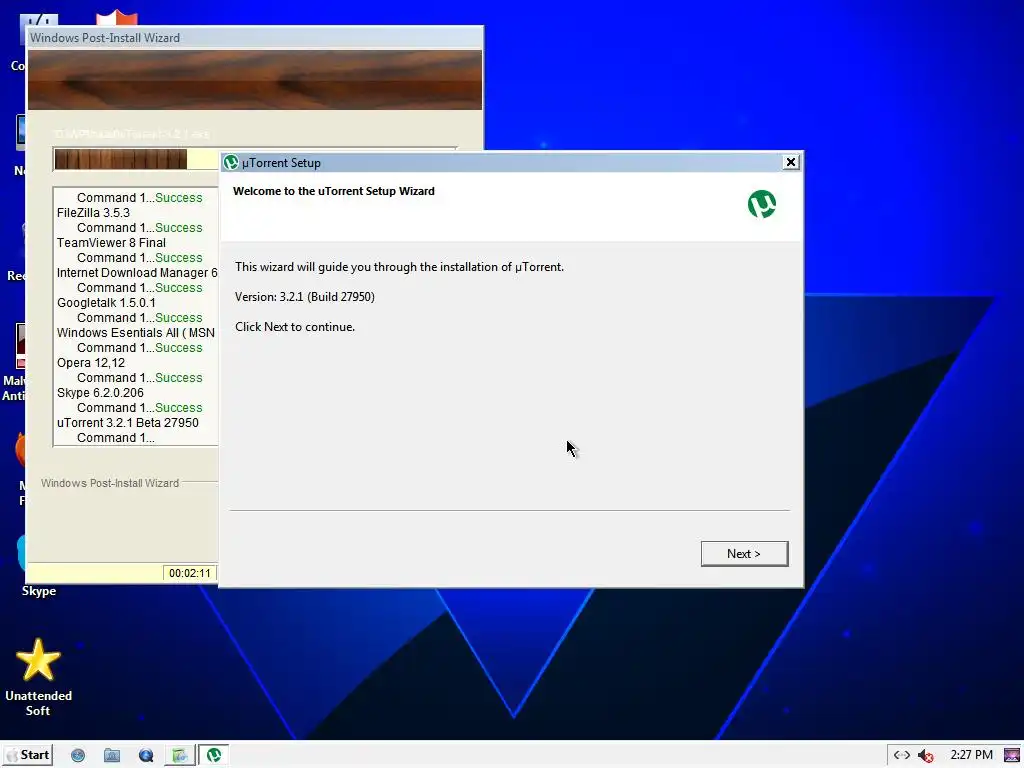Select the Opera 12,12 log row
Image resolution: width=1024 pixels, height=768 pixels.
tap(91, 363)
